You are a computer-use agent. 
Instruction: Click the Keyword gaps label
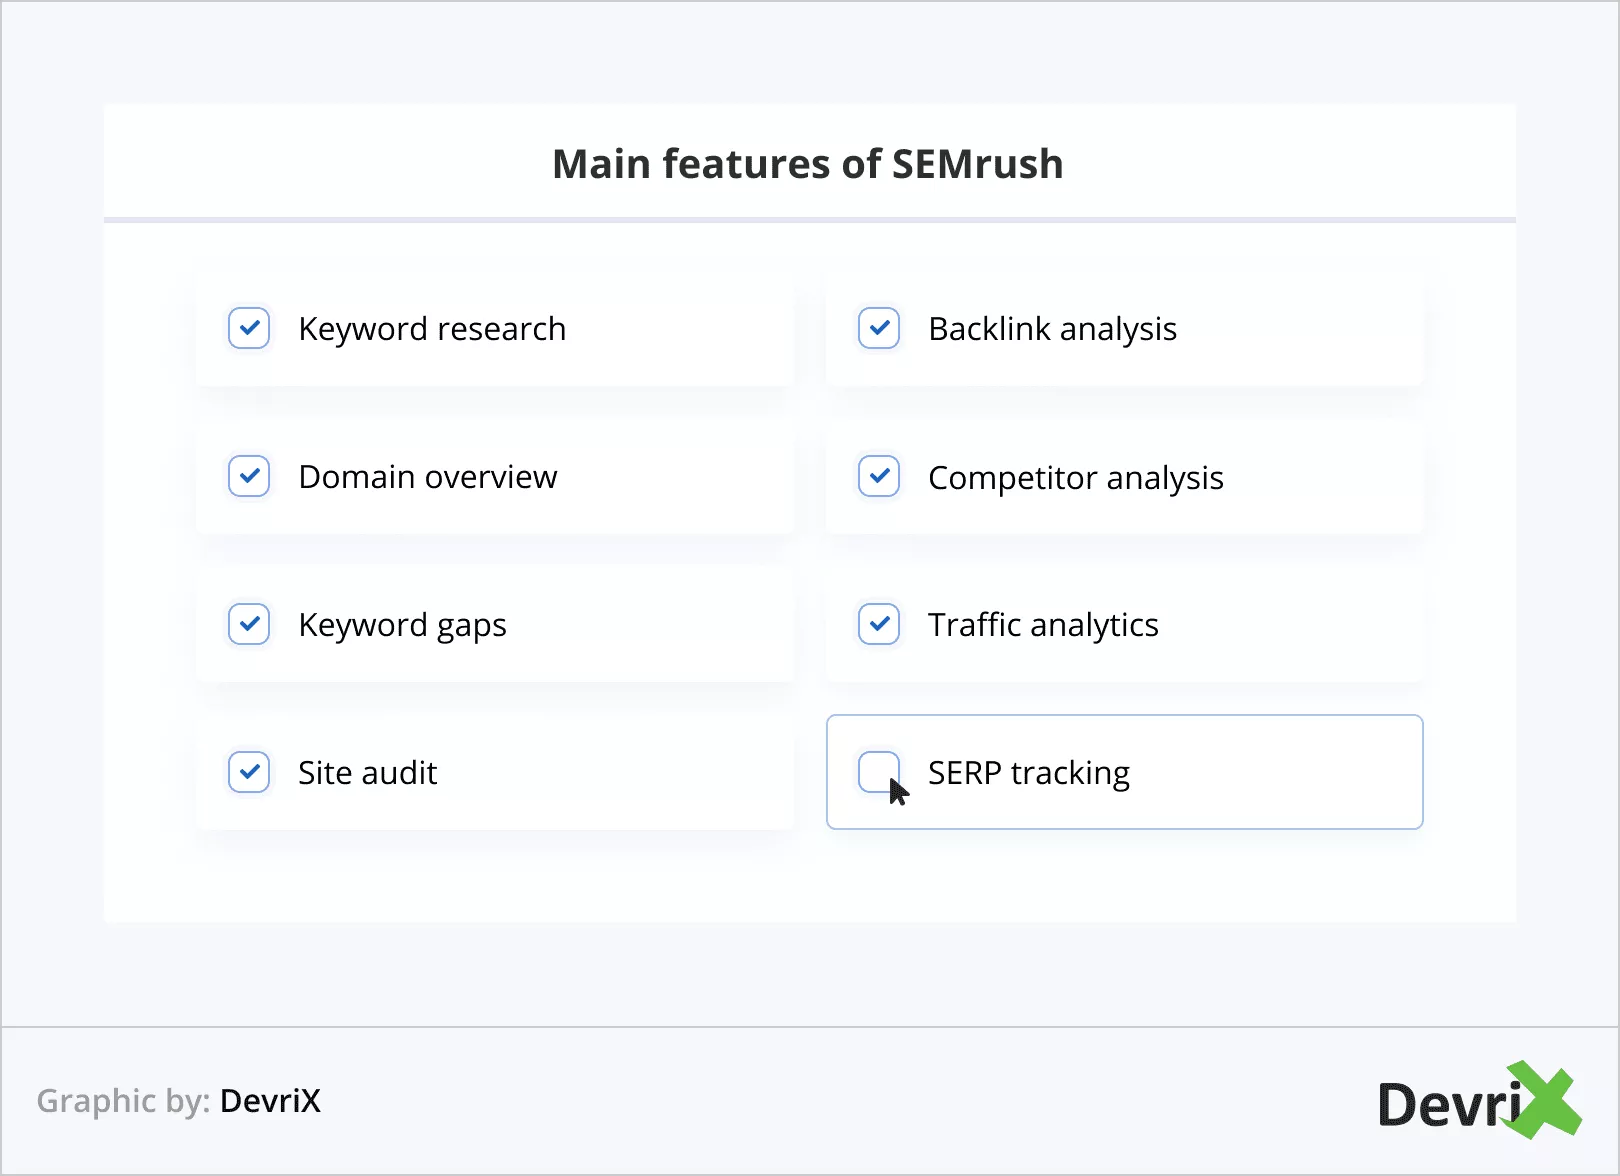pos(402,625)
